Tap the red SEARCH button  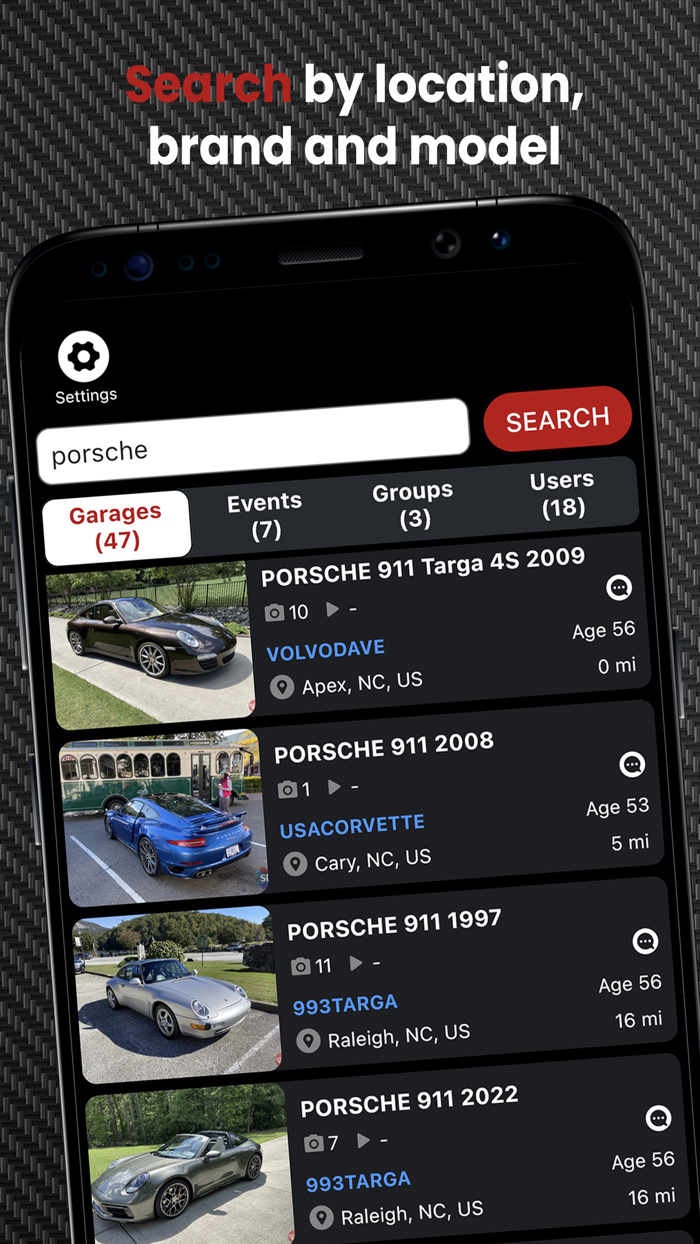[558, 419]
